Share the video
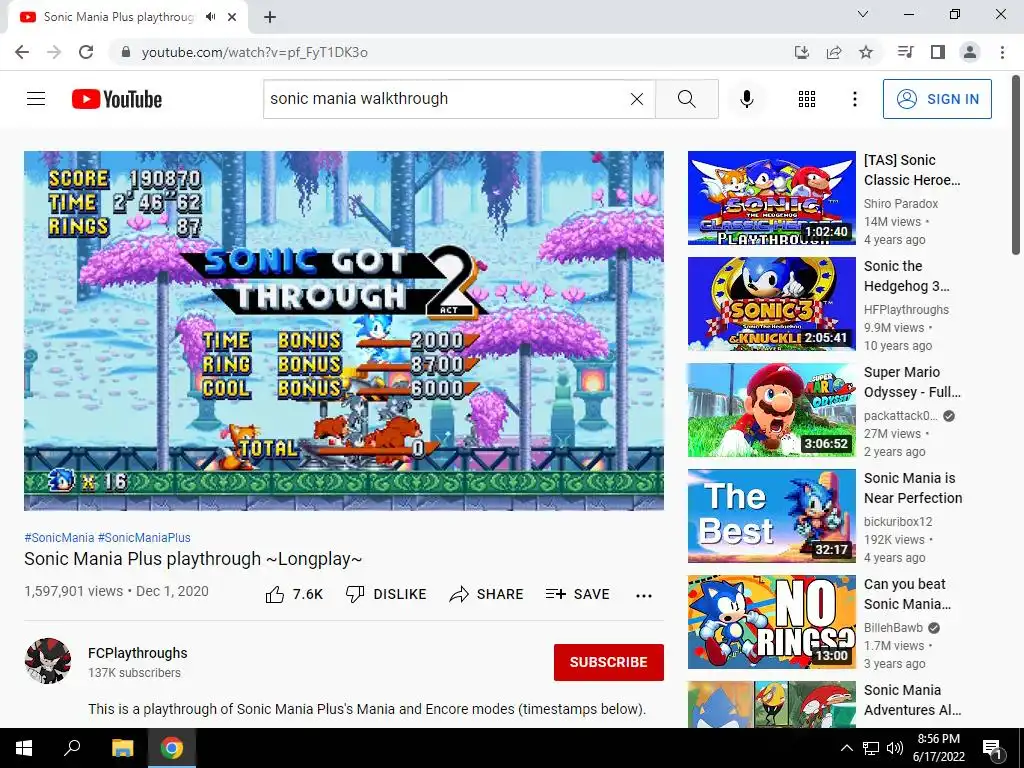Viewport: 1024px width, 768px height. [x=487, y=594]
